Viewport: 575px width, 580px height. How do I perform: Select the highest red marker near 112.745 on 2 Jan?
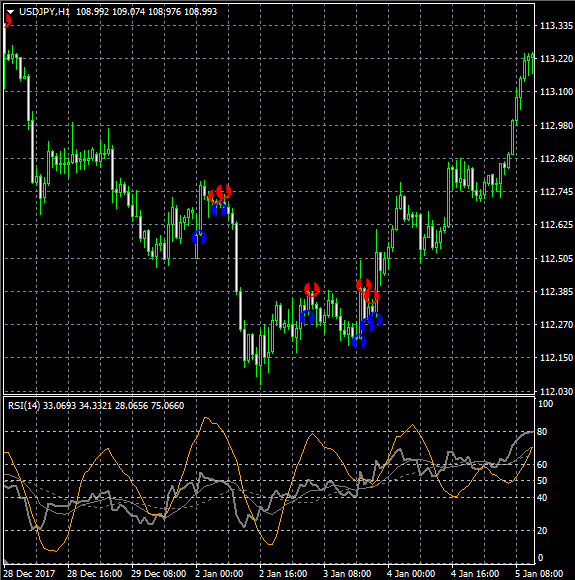[224, 191]
